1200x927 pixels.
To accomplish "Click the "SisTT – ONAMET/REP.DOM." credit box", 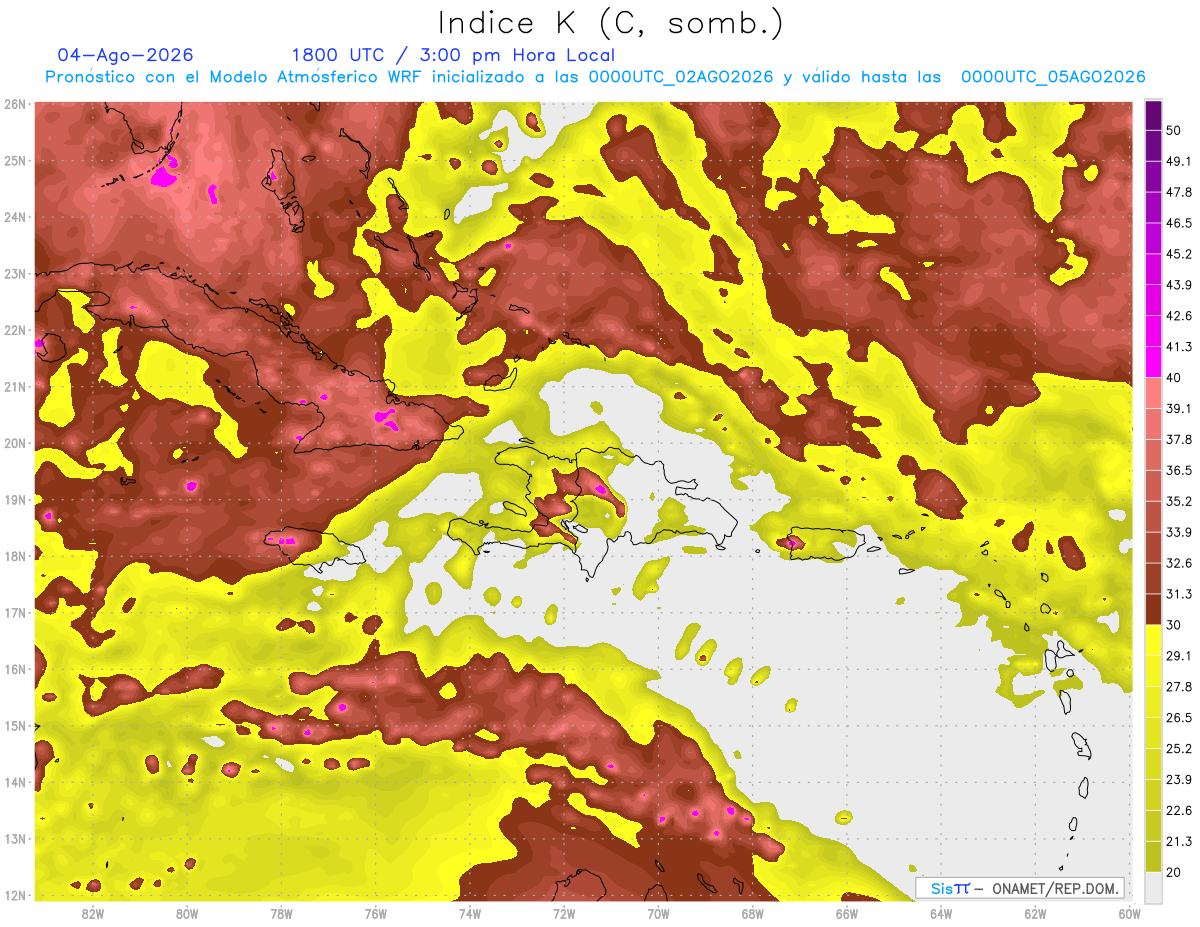I will pyautogui.click(x=1020, y=888).
